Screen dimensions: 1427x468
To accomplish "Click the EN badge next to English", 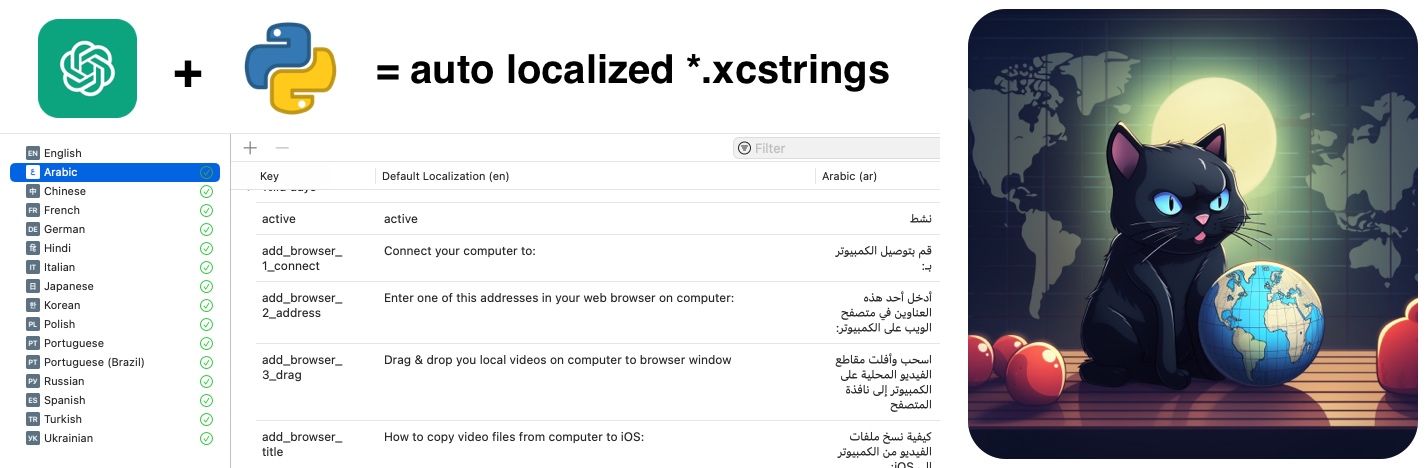I will coord(33,153).
